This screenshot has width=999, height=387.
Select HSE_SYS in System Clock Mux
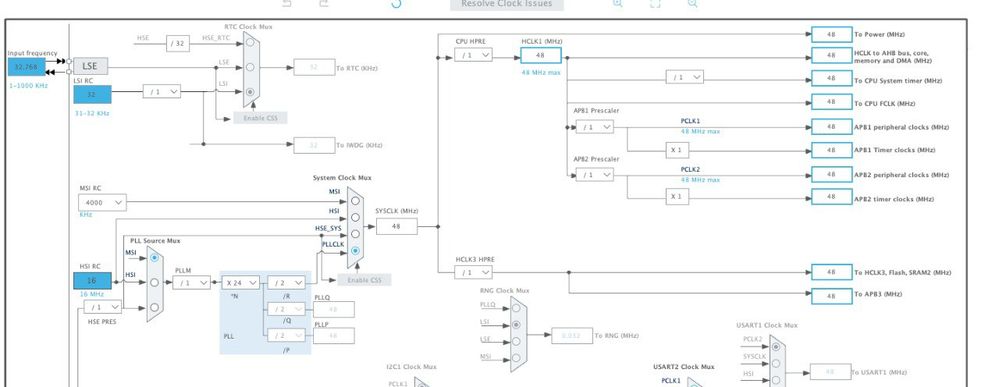(x=355, y=234)
